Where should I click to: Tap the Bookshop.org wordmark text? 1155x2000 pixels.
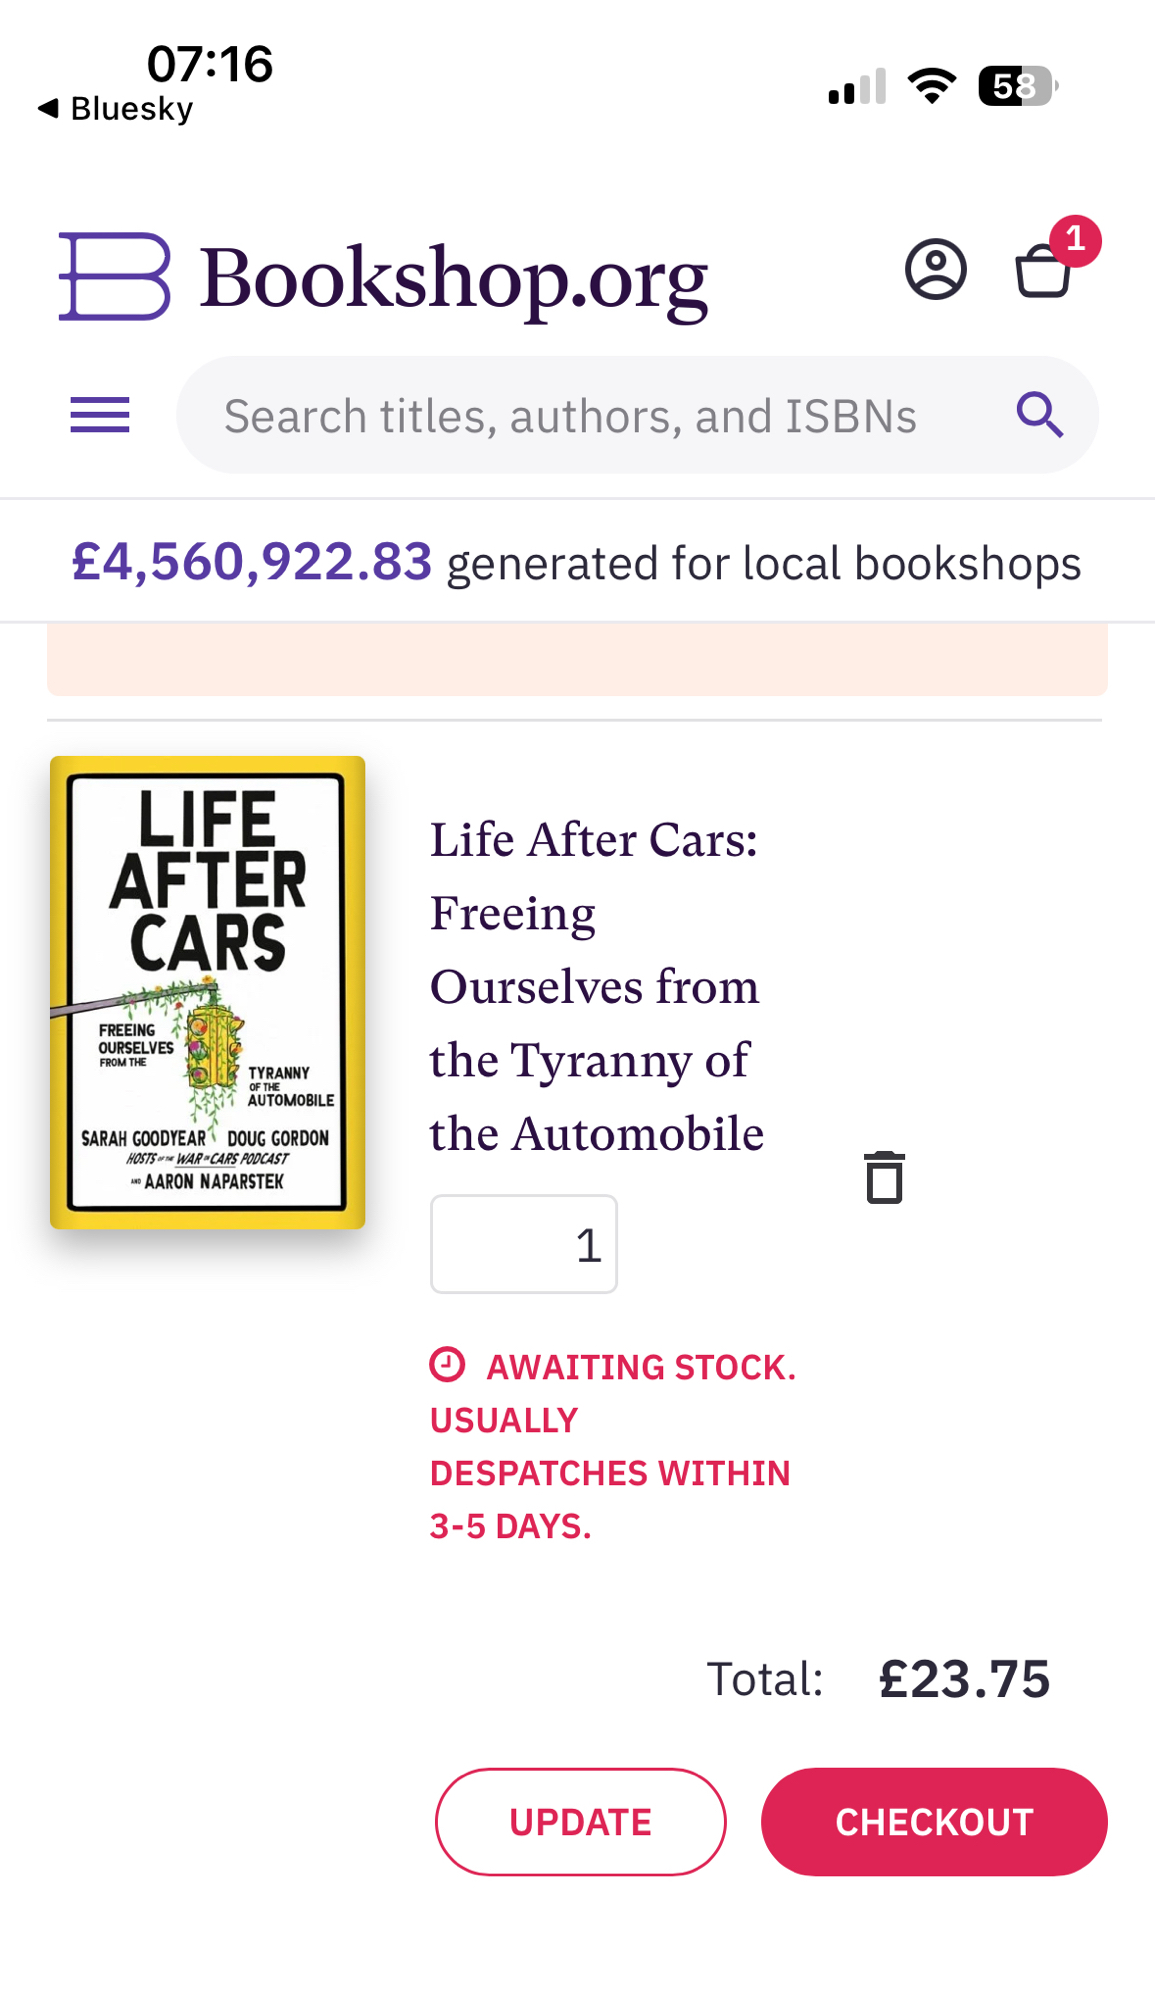454,279
